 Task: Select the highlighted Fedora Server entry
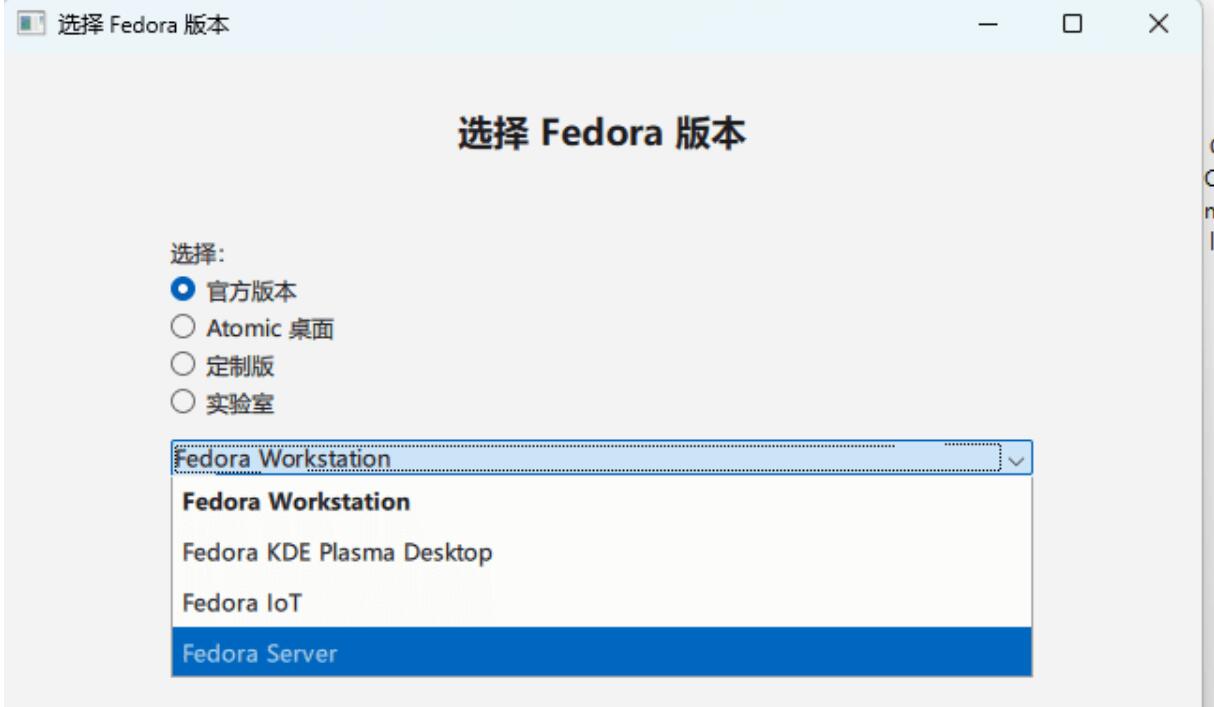tap(260, 654)
